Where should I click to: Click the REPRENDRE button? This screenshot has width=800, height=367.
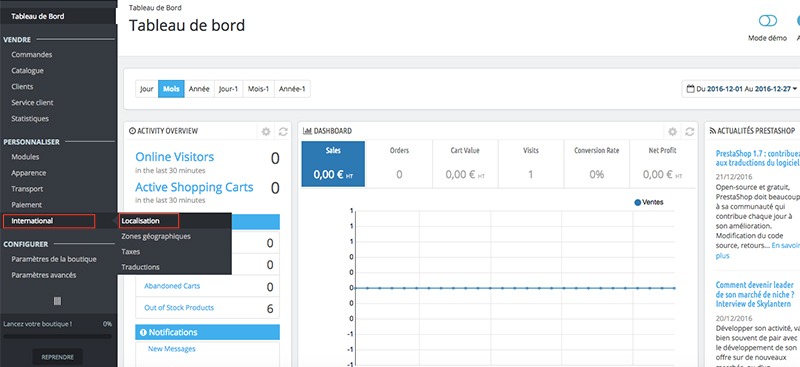[58, 357]
